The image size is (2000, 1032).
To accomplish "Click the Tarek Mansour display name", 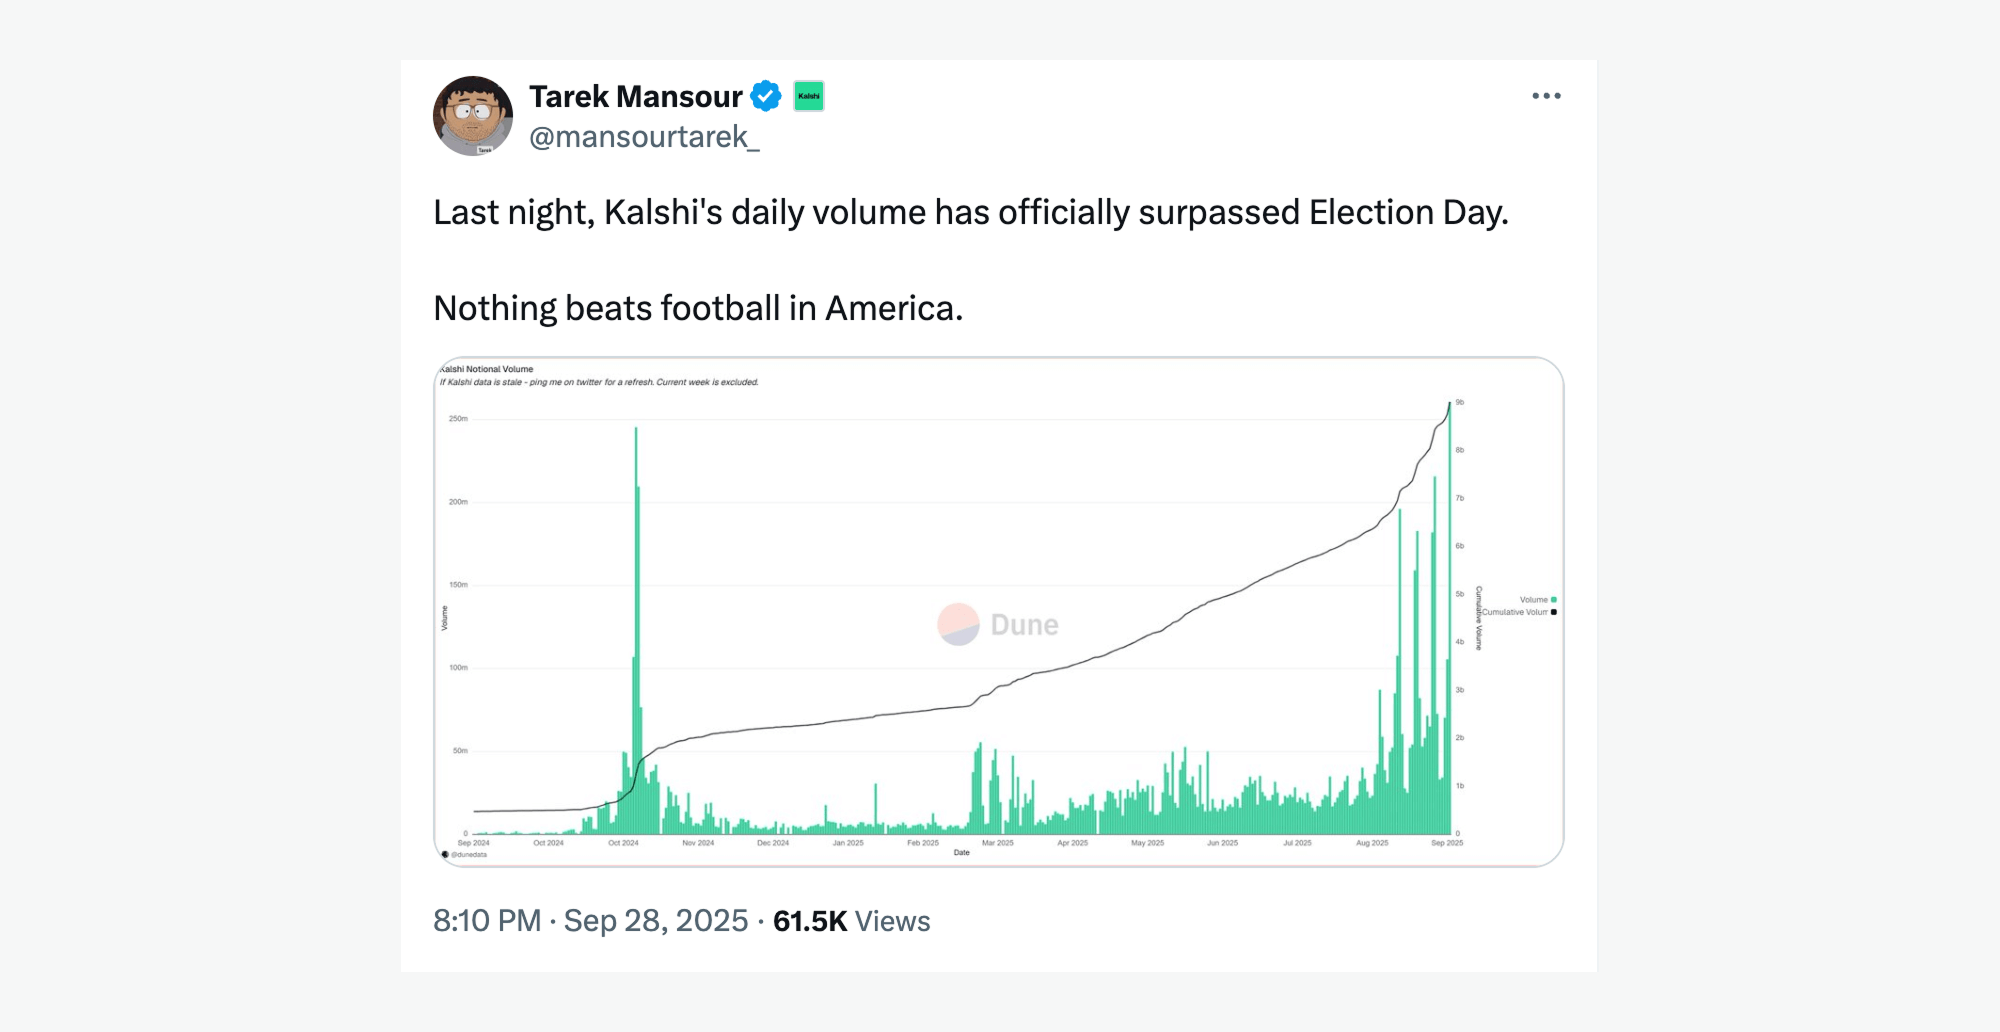I will [635, 96].
